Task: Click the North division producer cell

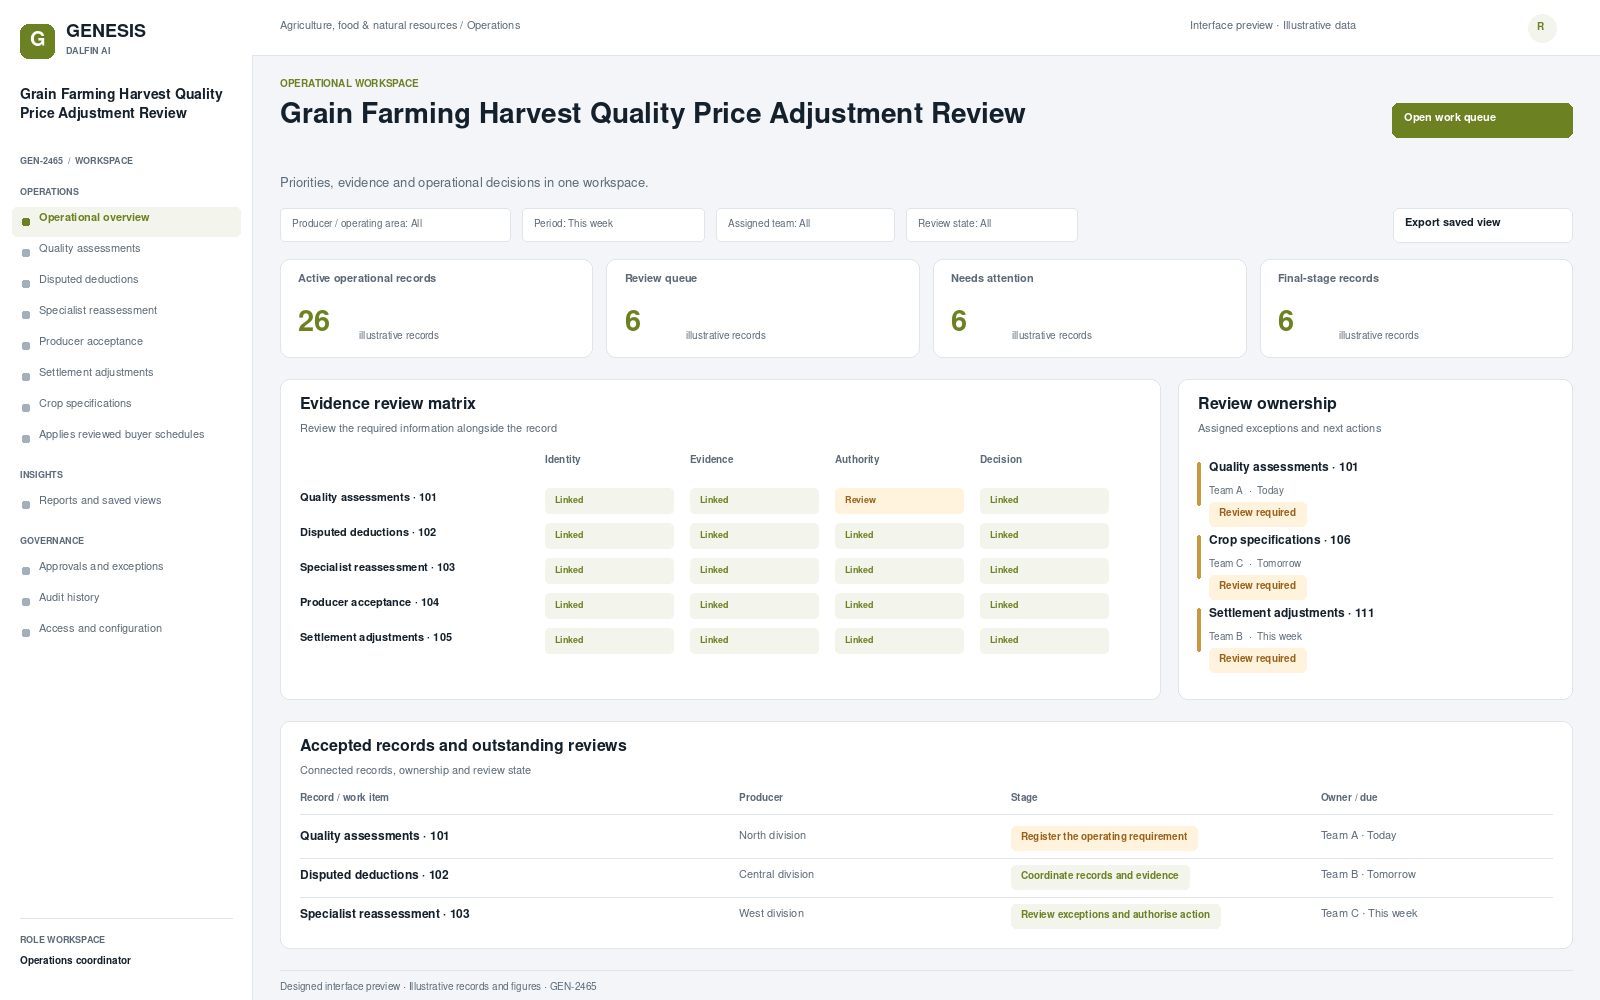Action: coord(772,836)
